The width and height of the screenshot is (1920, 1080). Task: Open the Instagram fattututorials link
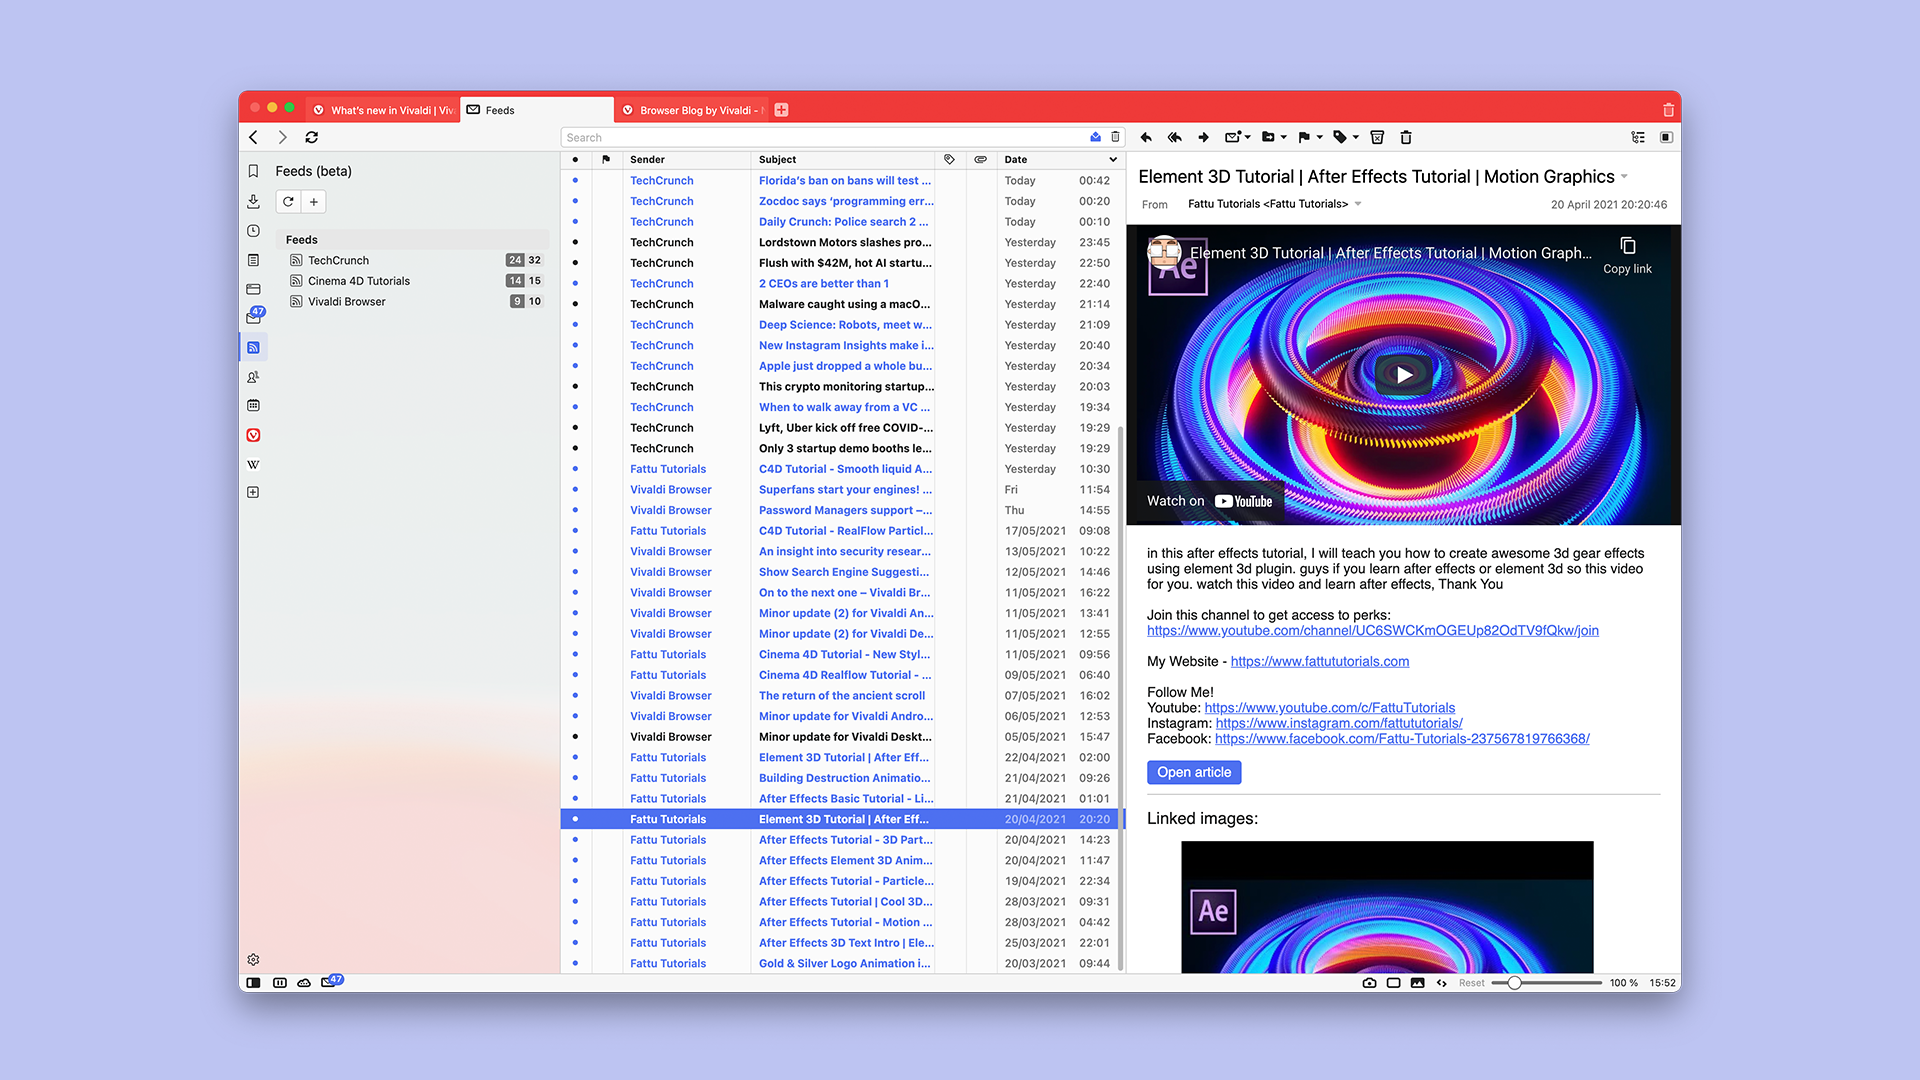1339,723
